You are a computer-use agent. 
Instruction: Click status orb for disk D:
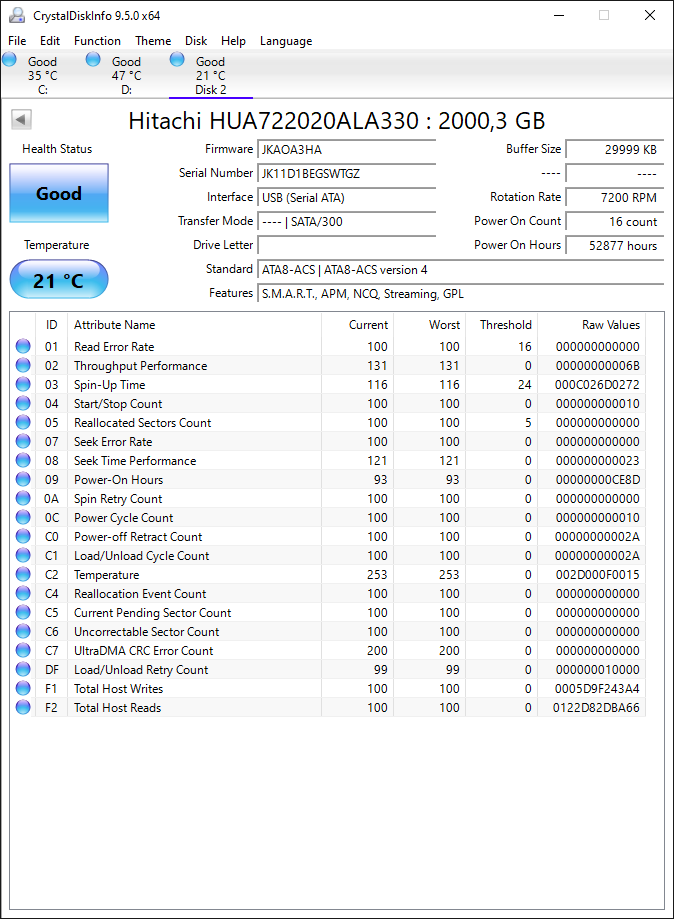(x=93, y=59)
